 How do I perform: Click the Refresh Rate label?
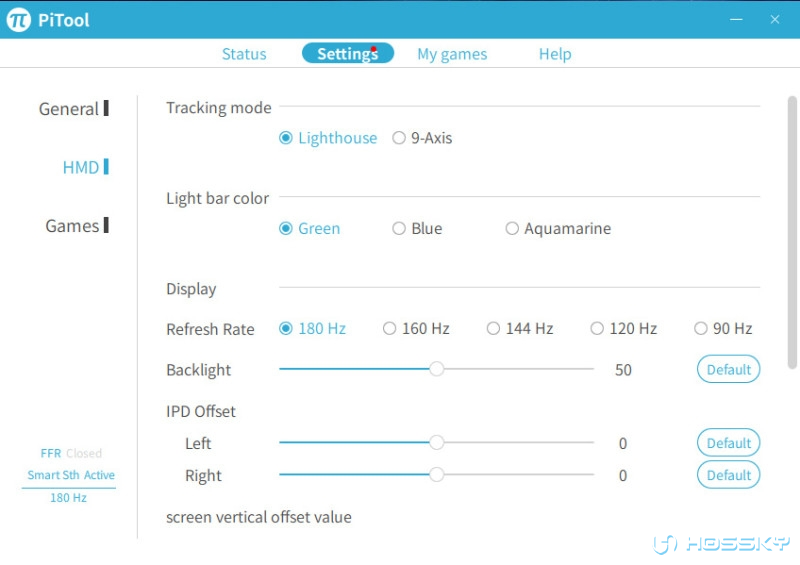pos(210,329)
